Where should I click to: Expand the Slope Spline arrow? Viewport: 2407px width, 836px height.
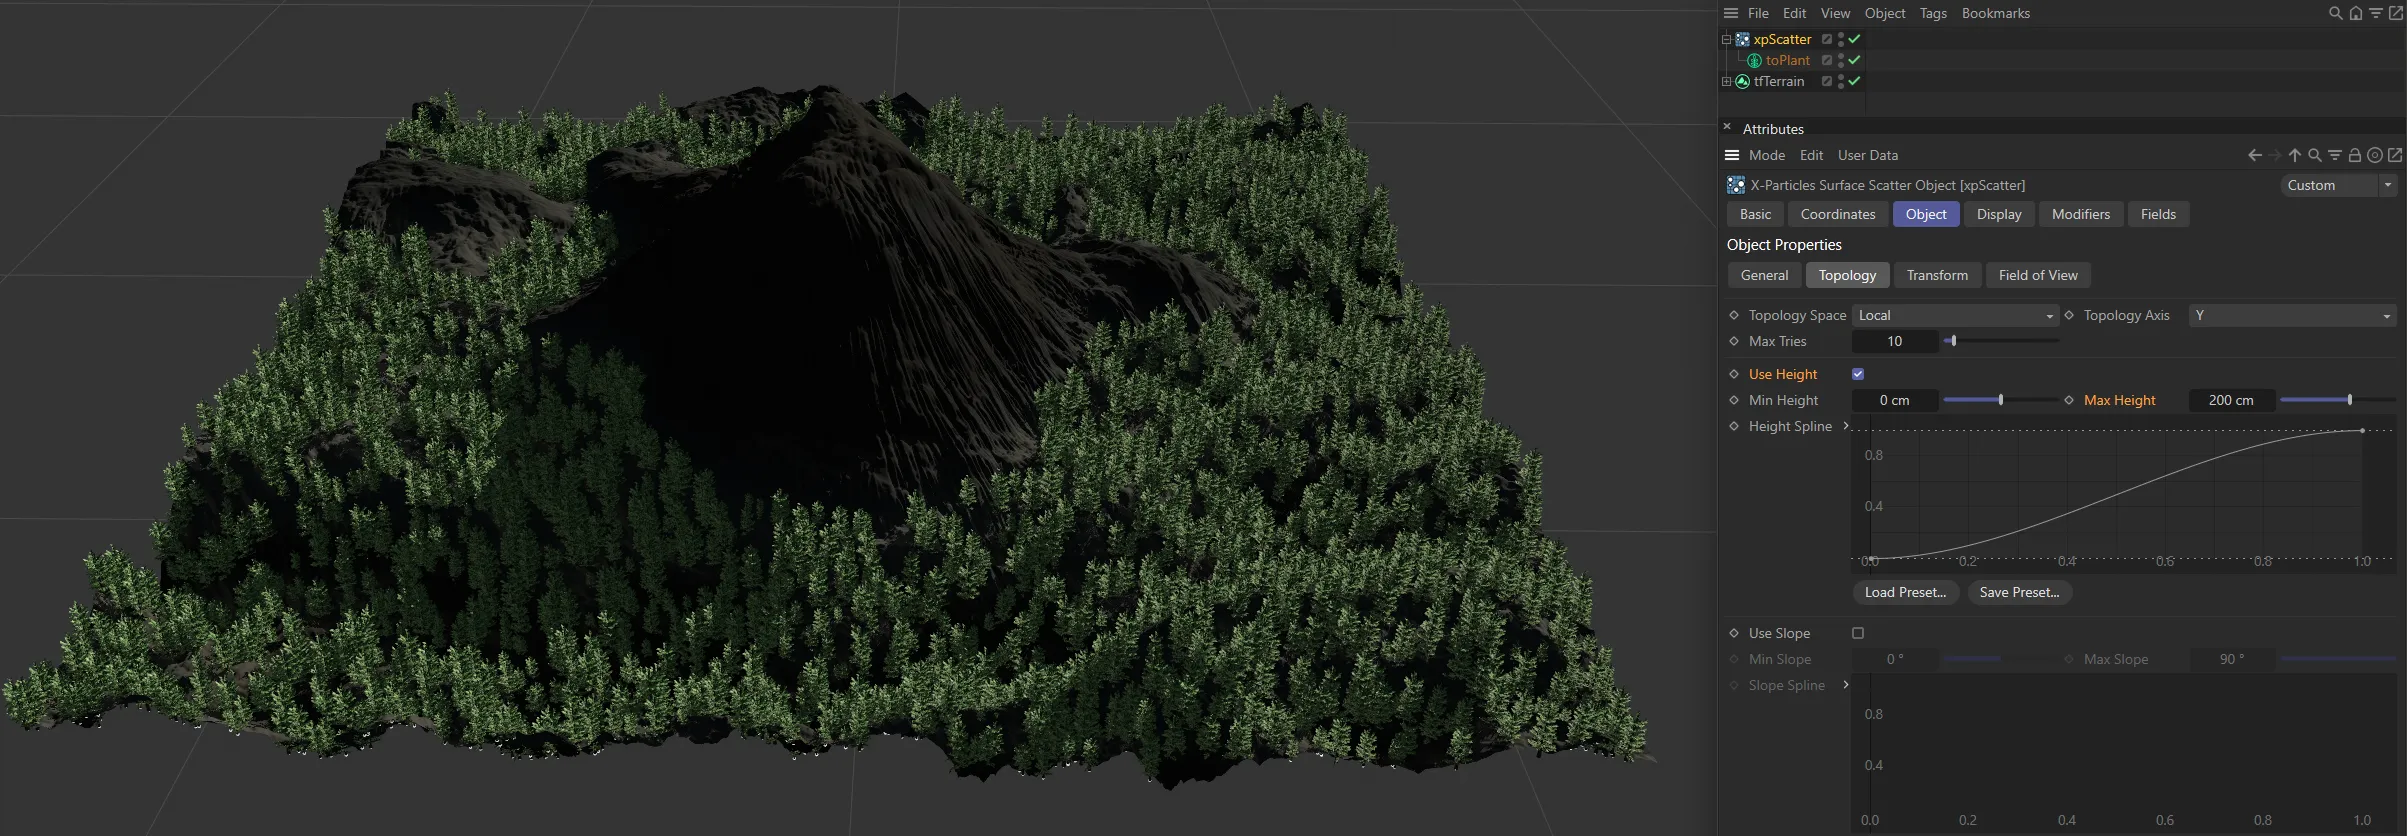[1846, 685]
